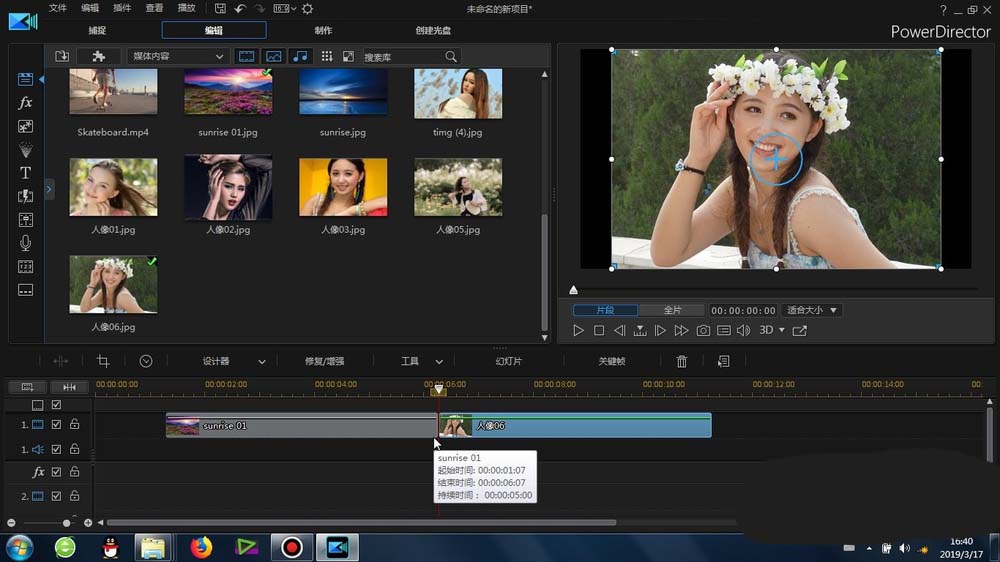The height and width of the screenshot is (562, 1000).
Task: Toggle the lock on audio track 1
Action: point(74,450)
